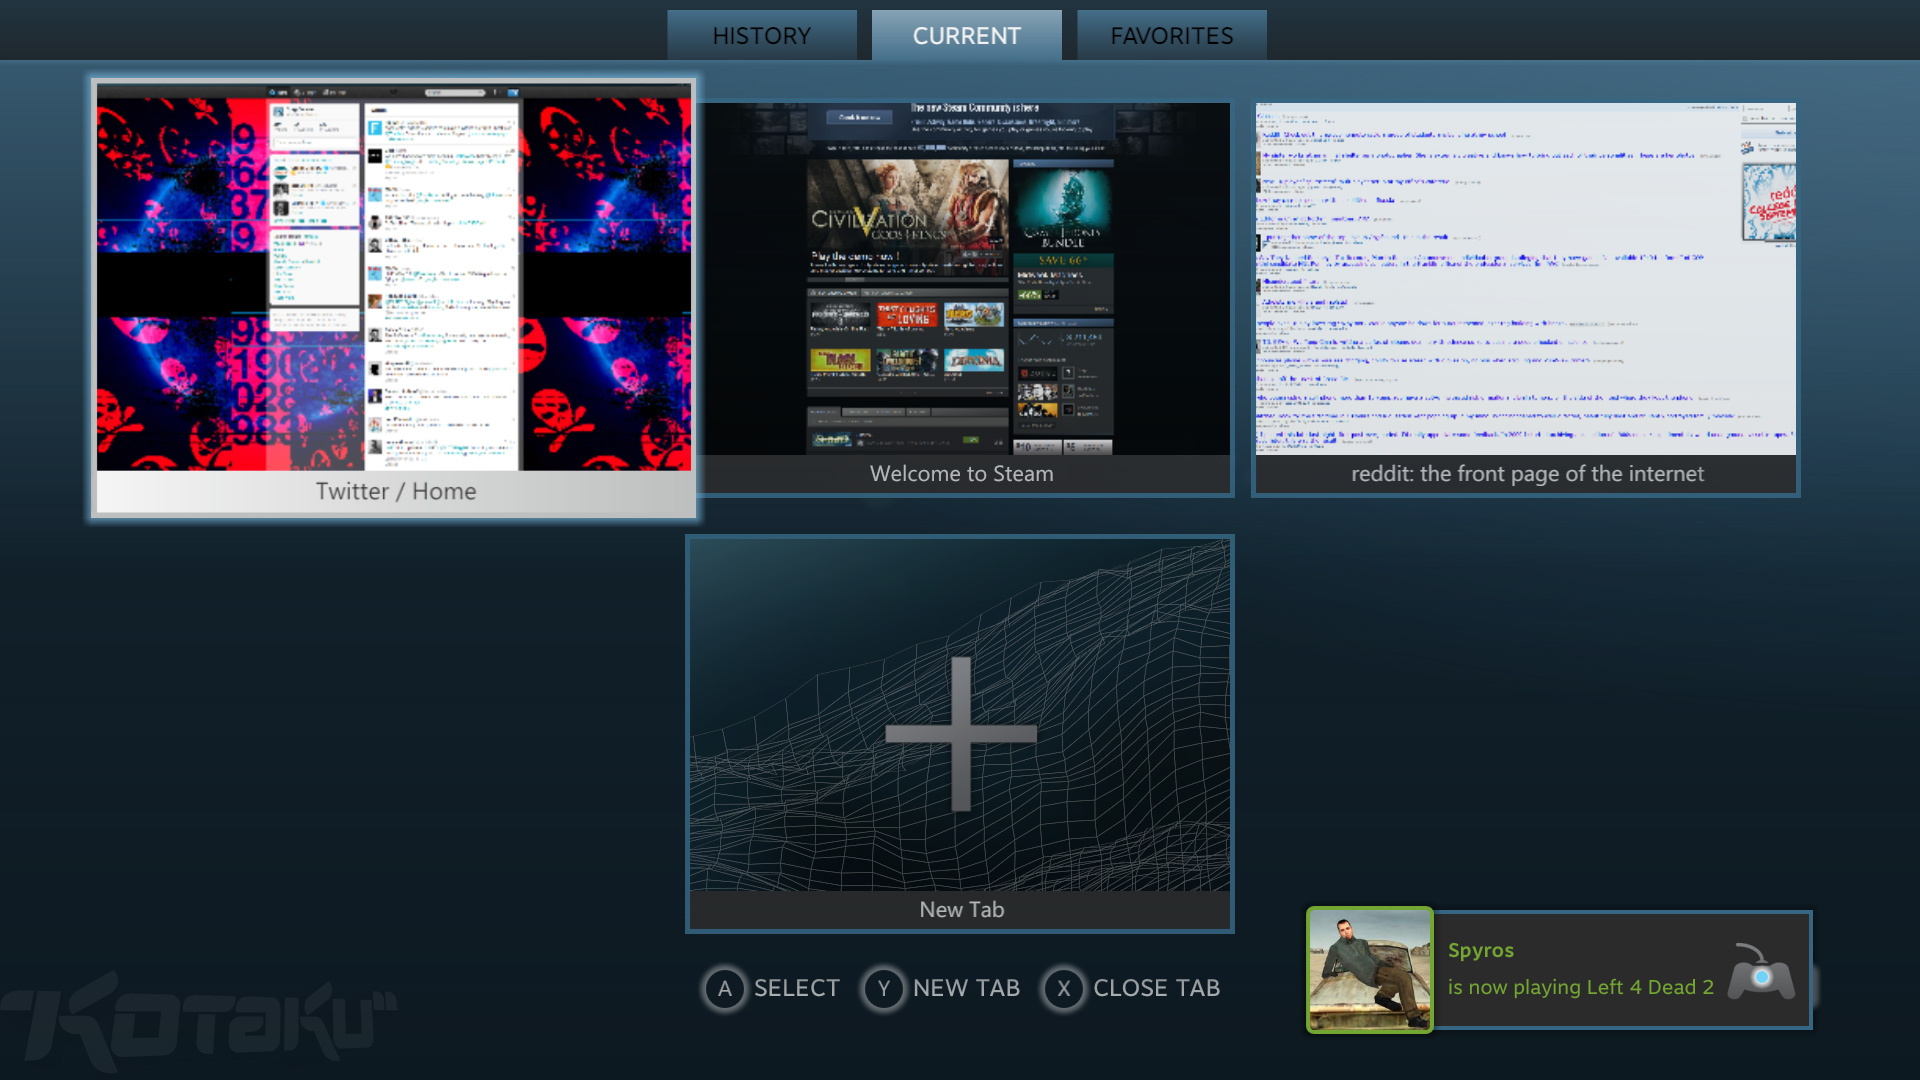
Task: Click the NEW TAB label
Action: point(966,988)
